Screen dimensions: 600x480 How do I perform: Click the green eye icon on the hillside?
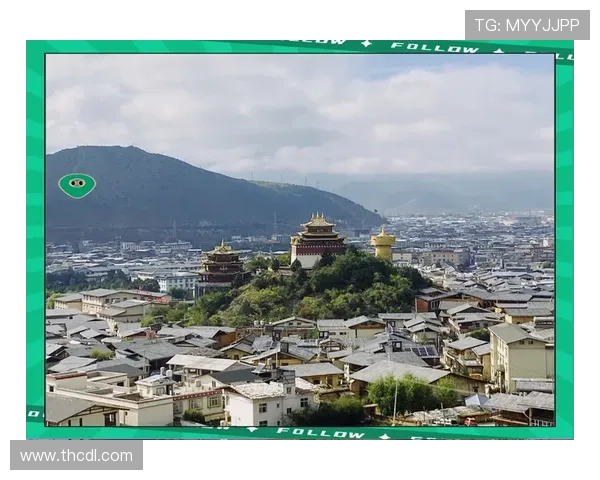click(77, 184)
